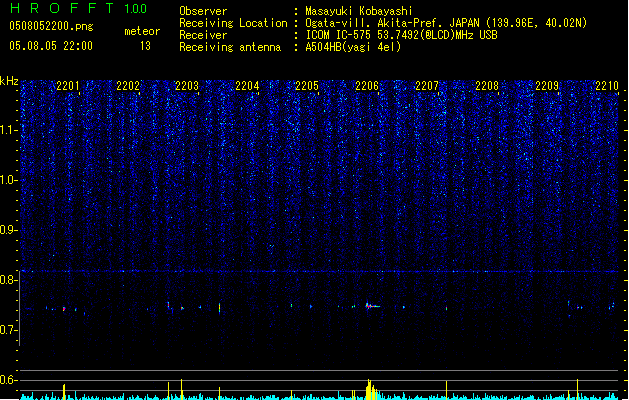
Task: Select observer name Masayuki Kobayashi
Action: click(x=359, y=11)
